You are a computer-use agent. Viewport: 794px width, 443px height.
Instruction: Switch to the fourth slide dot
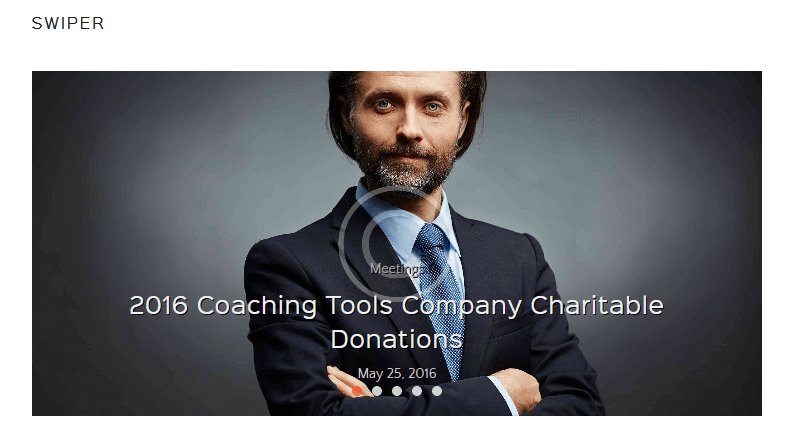point(417,391)
